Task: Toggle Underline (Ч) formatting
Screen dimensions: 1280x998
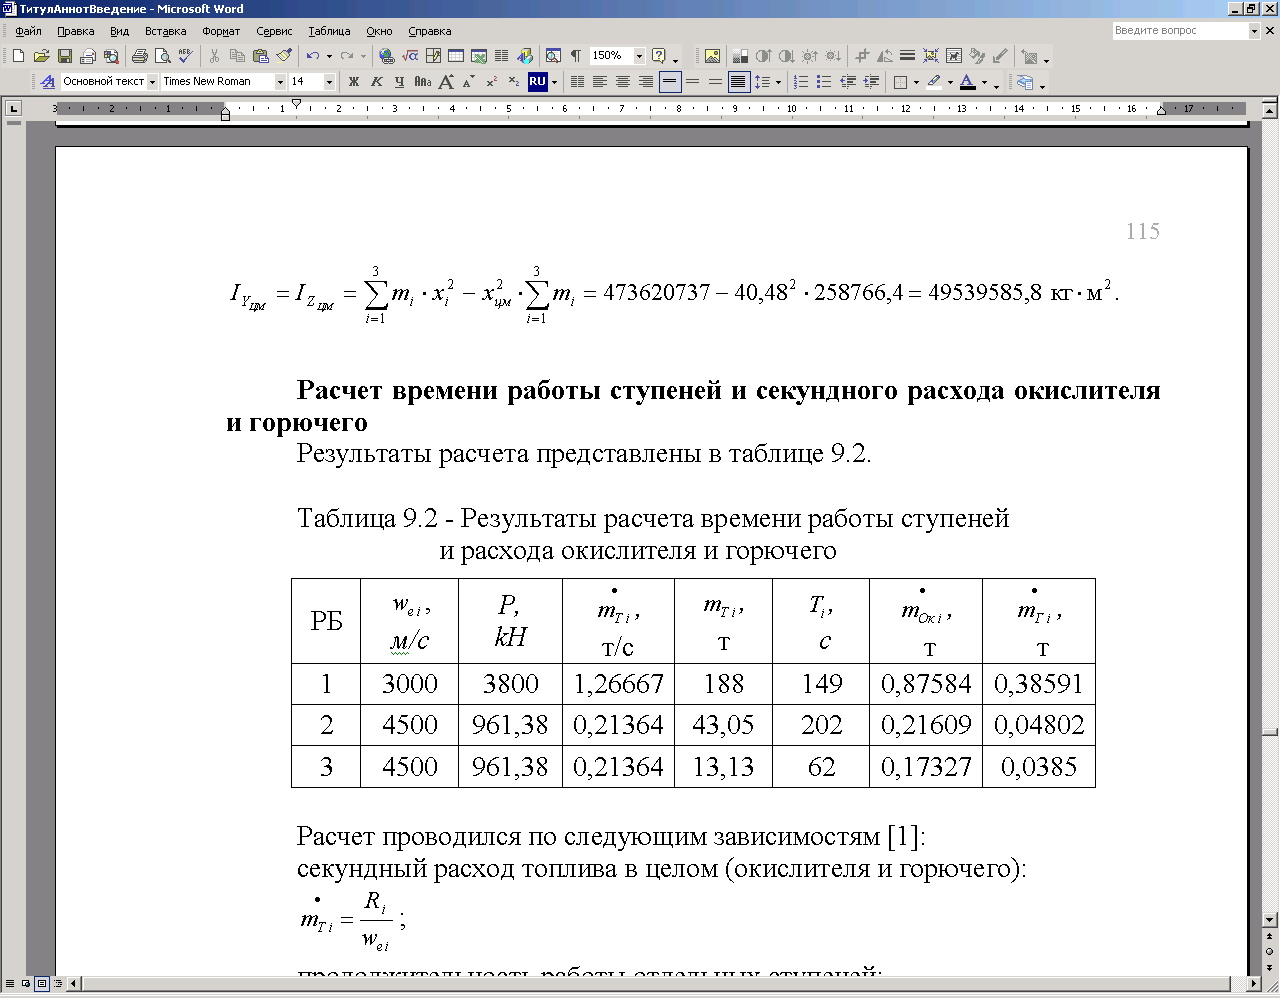Action: [x=399, y=81]
